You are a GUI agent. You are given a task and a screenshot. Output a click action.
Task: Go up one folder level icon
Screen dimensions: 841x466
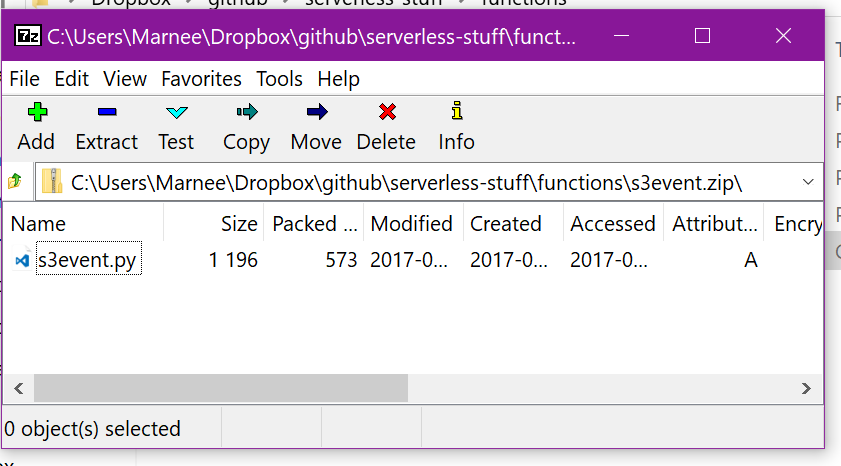coord(15,181)
